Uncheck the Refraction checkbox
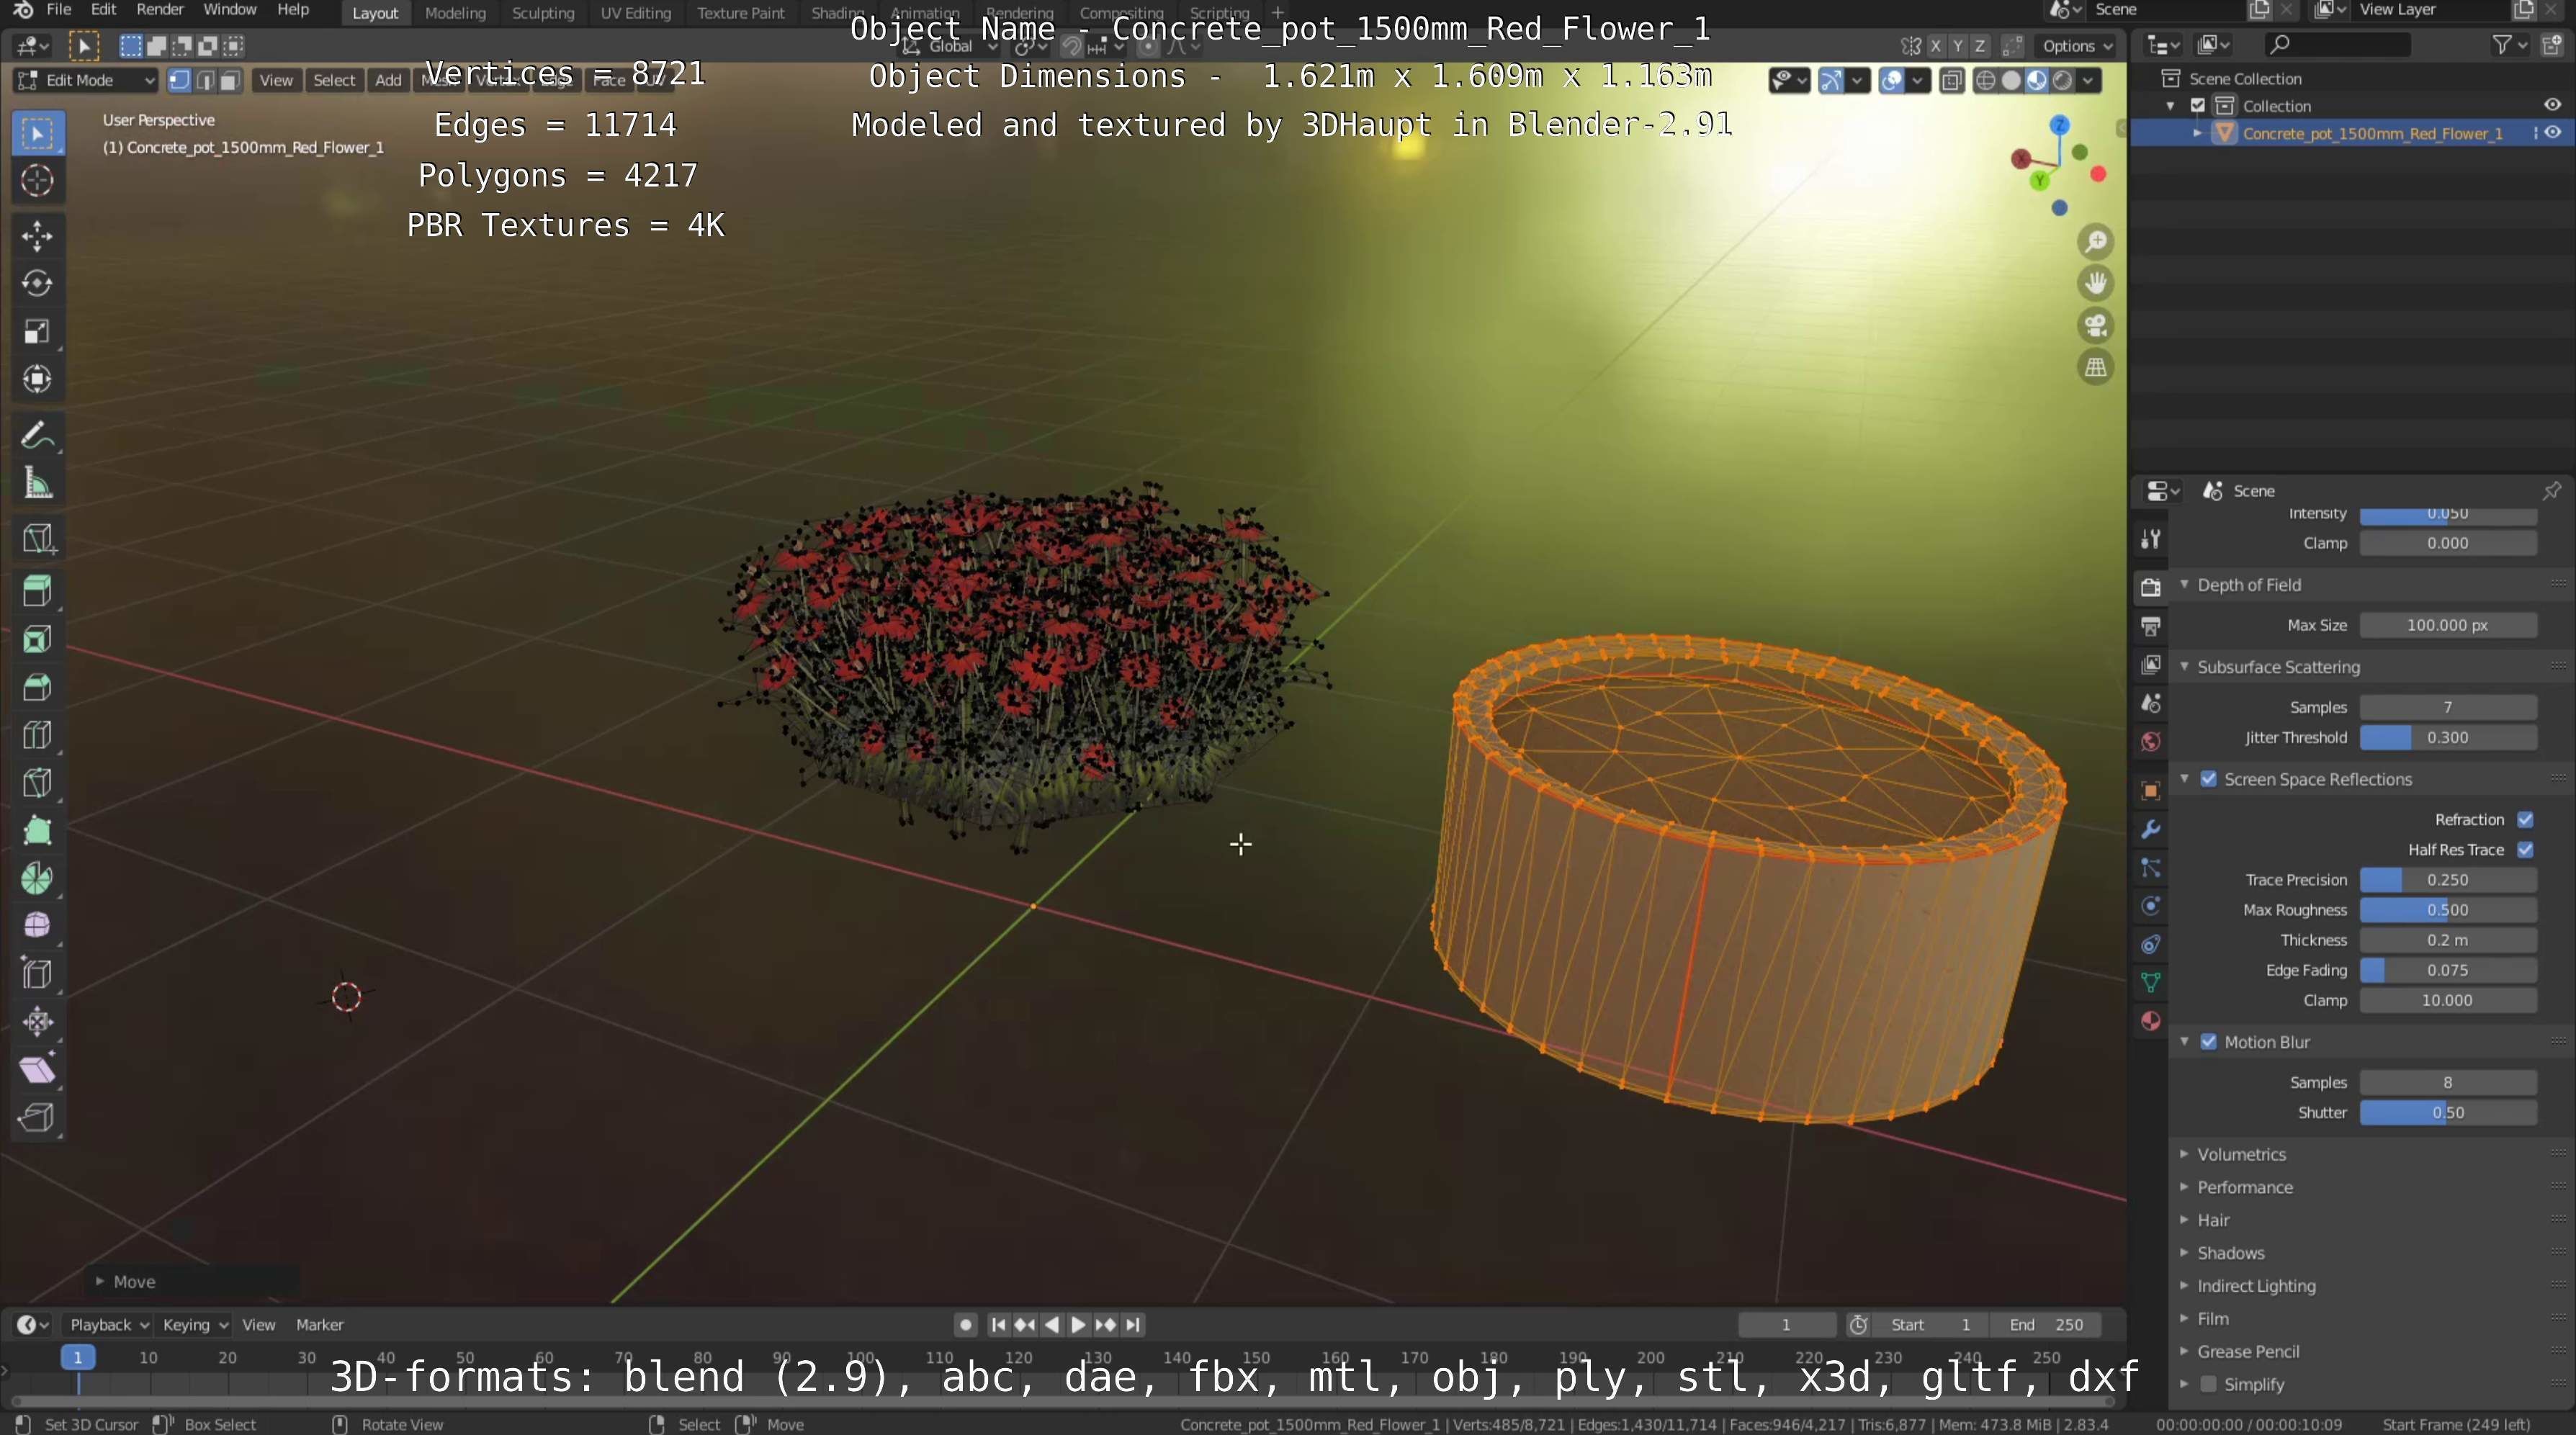This screenshot has height=1435, width=2576. (2525, 819)
